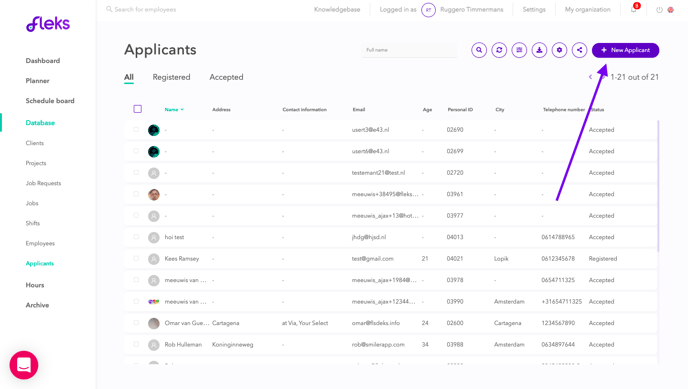Open the pink chat widget

pos(24,365)
